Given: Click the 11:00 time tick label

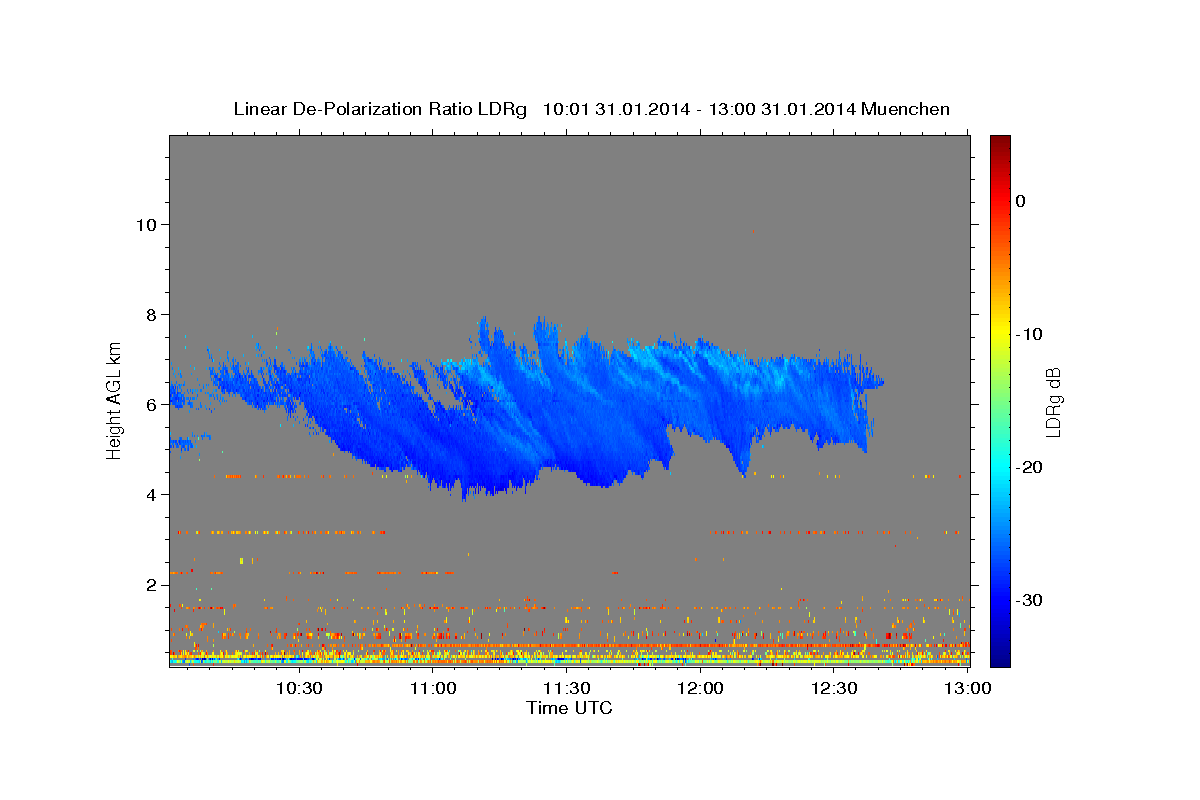Looking at the screenshot, I should point(433,688).
